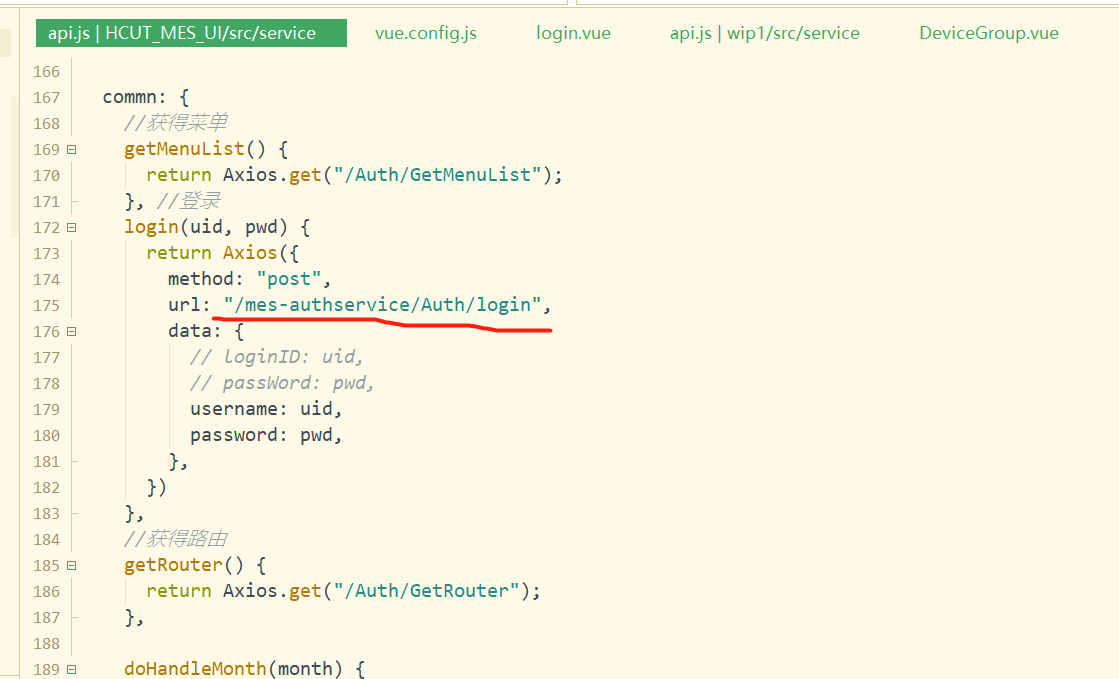Viewport: 1119px width, 679px height.
Task: Click the "post" method value
Action: point(288,279)
